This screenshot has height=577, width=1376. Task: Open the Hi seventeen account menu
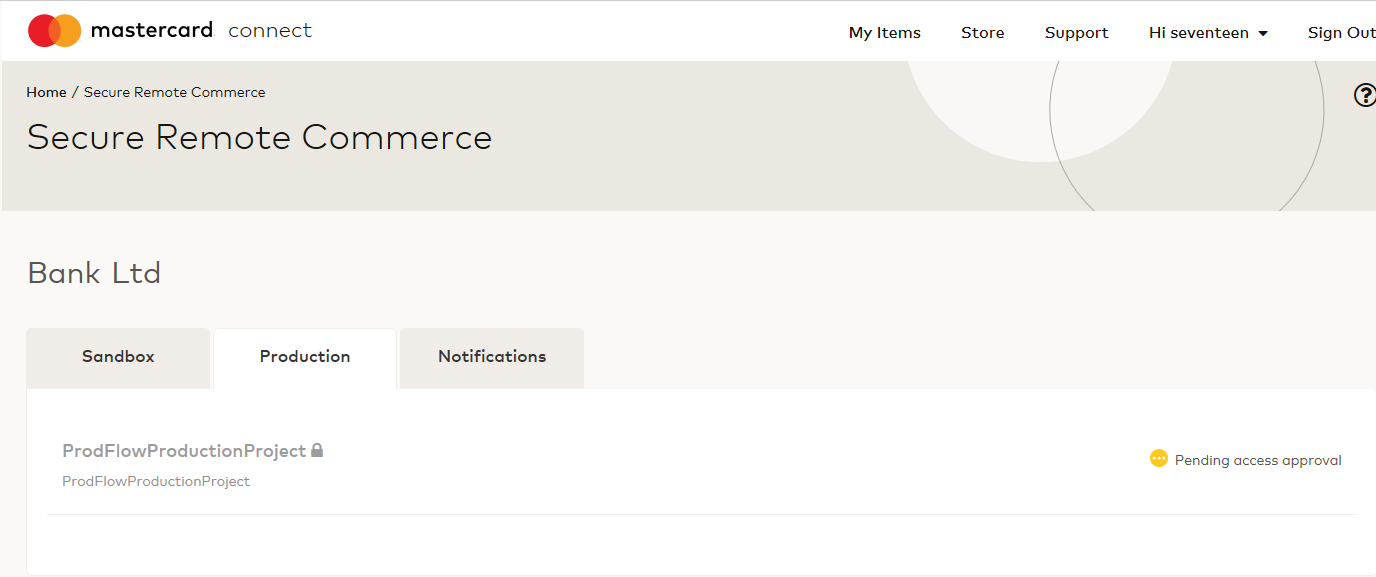click(x=1208, y=33)
